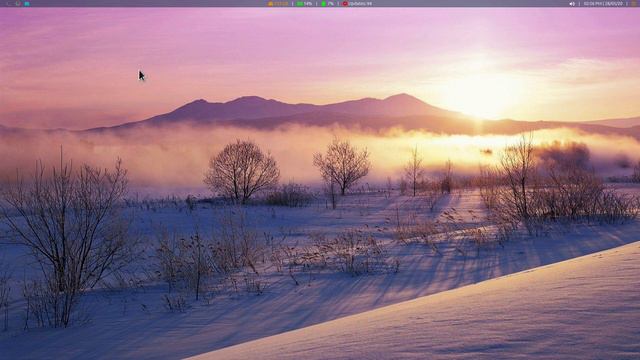The image size is (640, 360).
Task: Click the green CPU percentage indicator
Action: [x=327, y=4]
